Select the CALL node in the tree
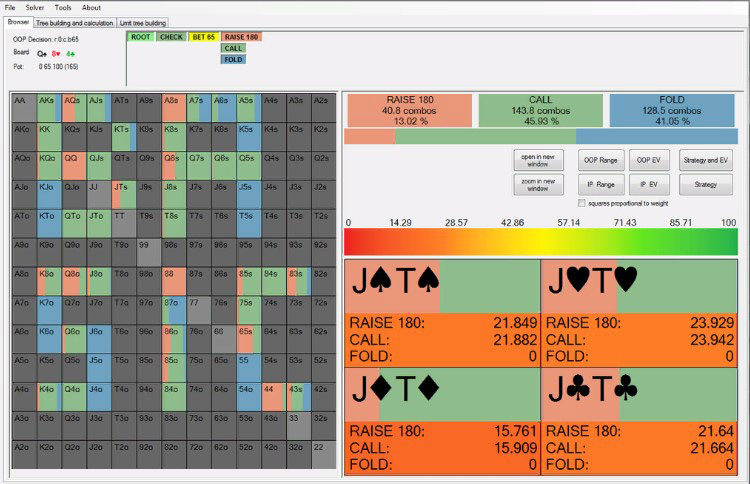Screen dimensions: 750x484 click(233, 48)
